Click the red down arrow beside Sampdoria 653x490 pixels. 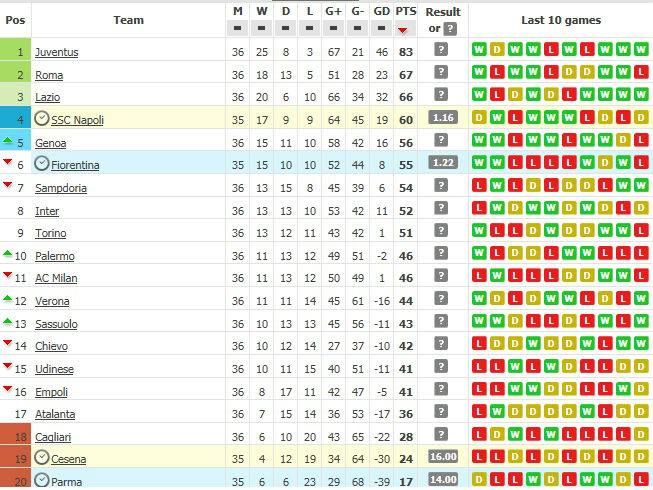click(8, 186)
